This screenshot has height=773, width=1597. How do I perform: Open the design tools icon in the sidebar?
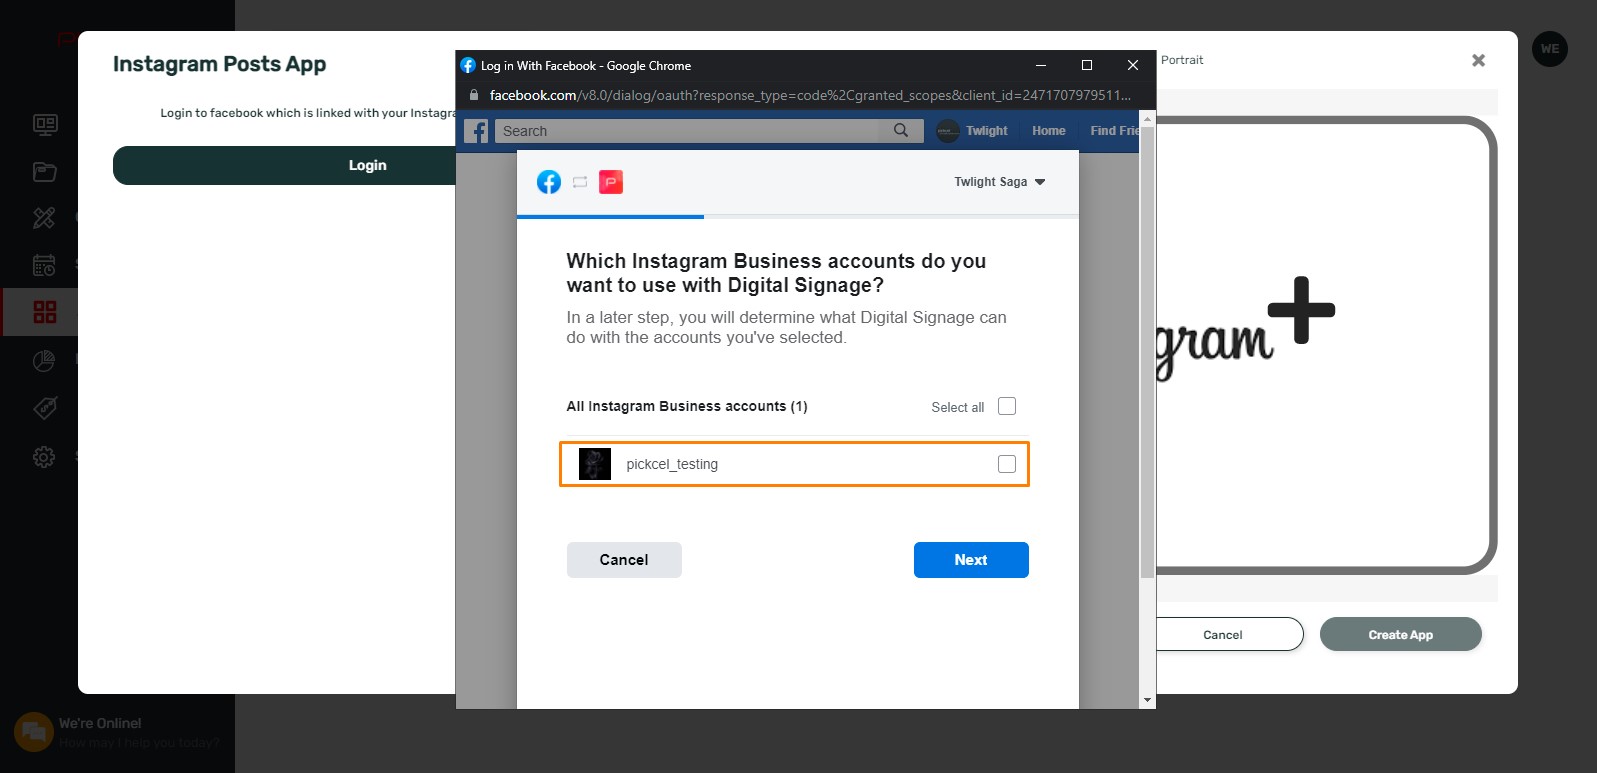point(45,217)
